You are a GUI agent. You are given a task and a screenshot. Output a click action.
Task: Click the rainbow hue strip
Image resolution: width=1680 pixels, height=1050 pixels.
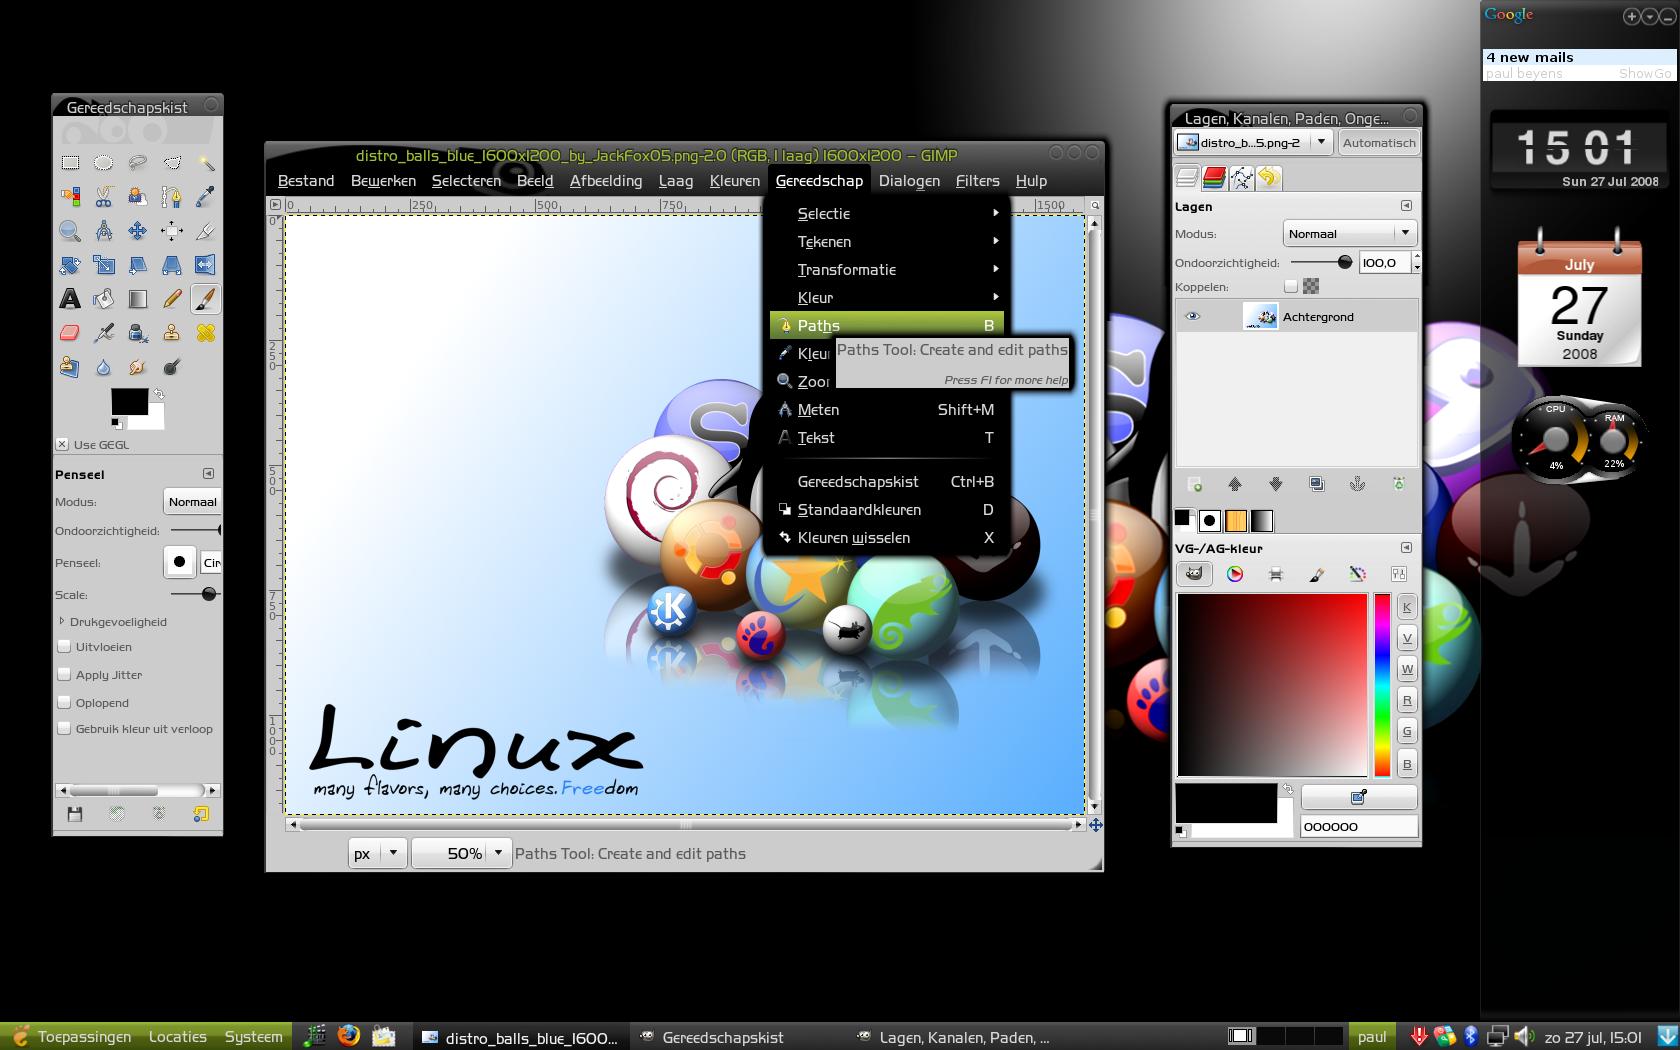[x=1382, y=685]
